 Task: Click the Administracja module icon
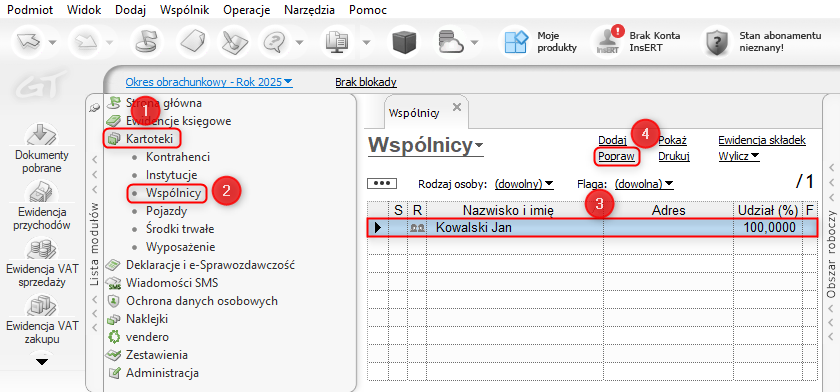point(113,373)
